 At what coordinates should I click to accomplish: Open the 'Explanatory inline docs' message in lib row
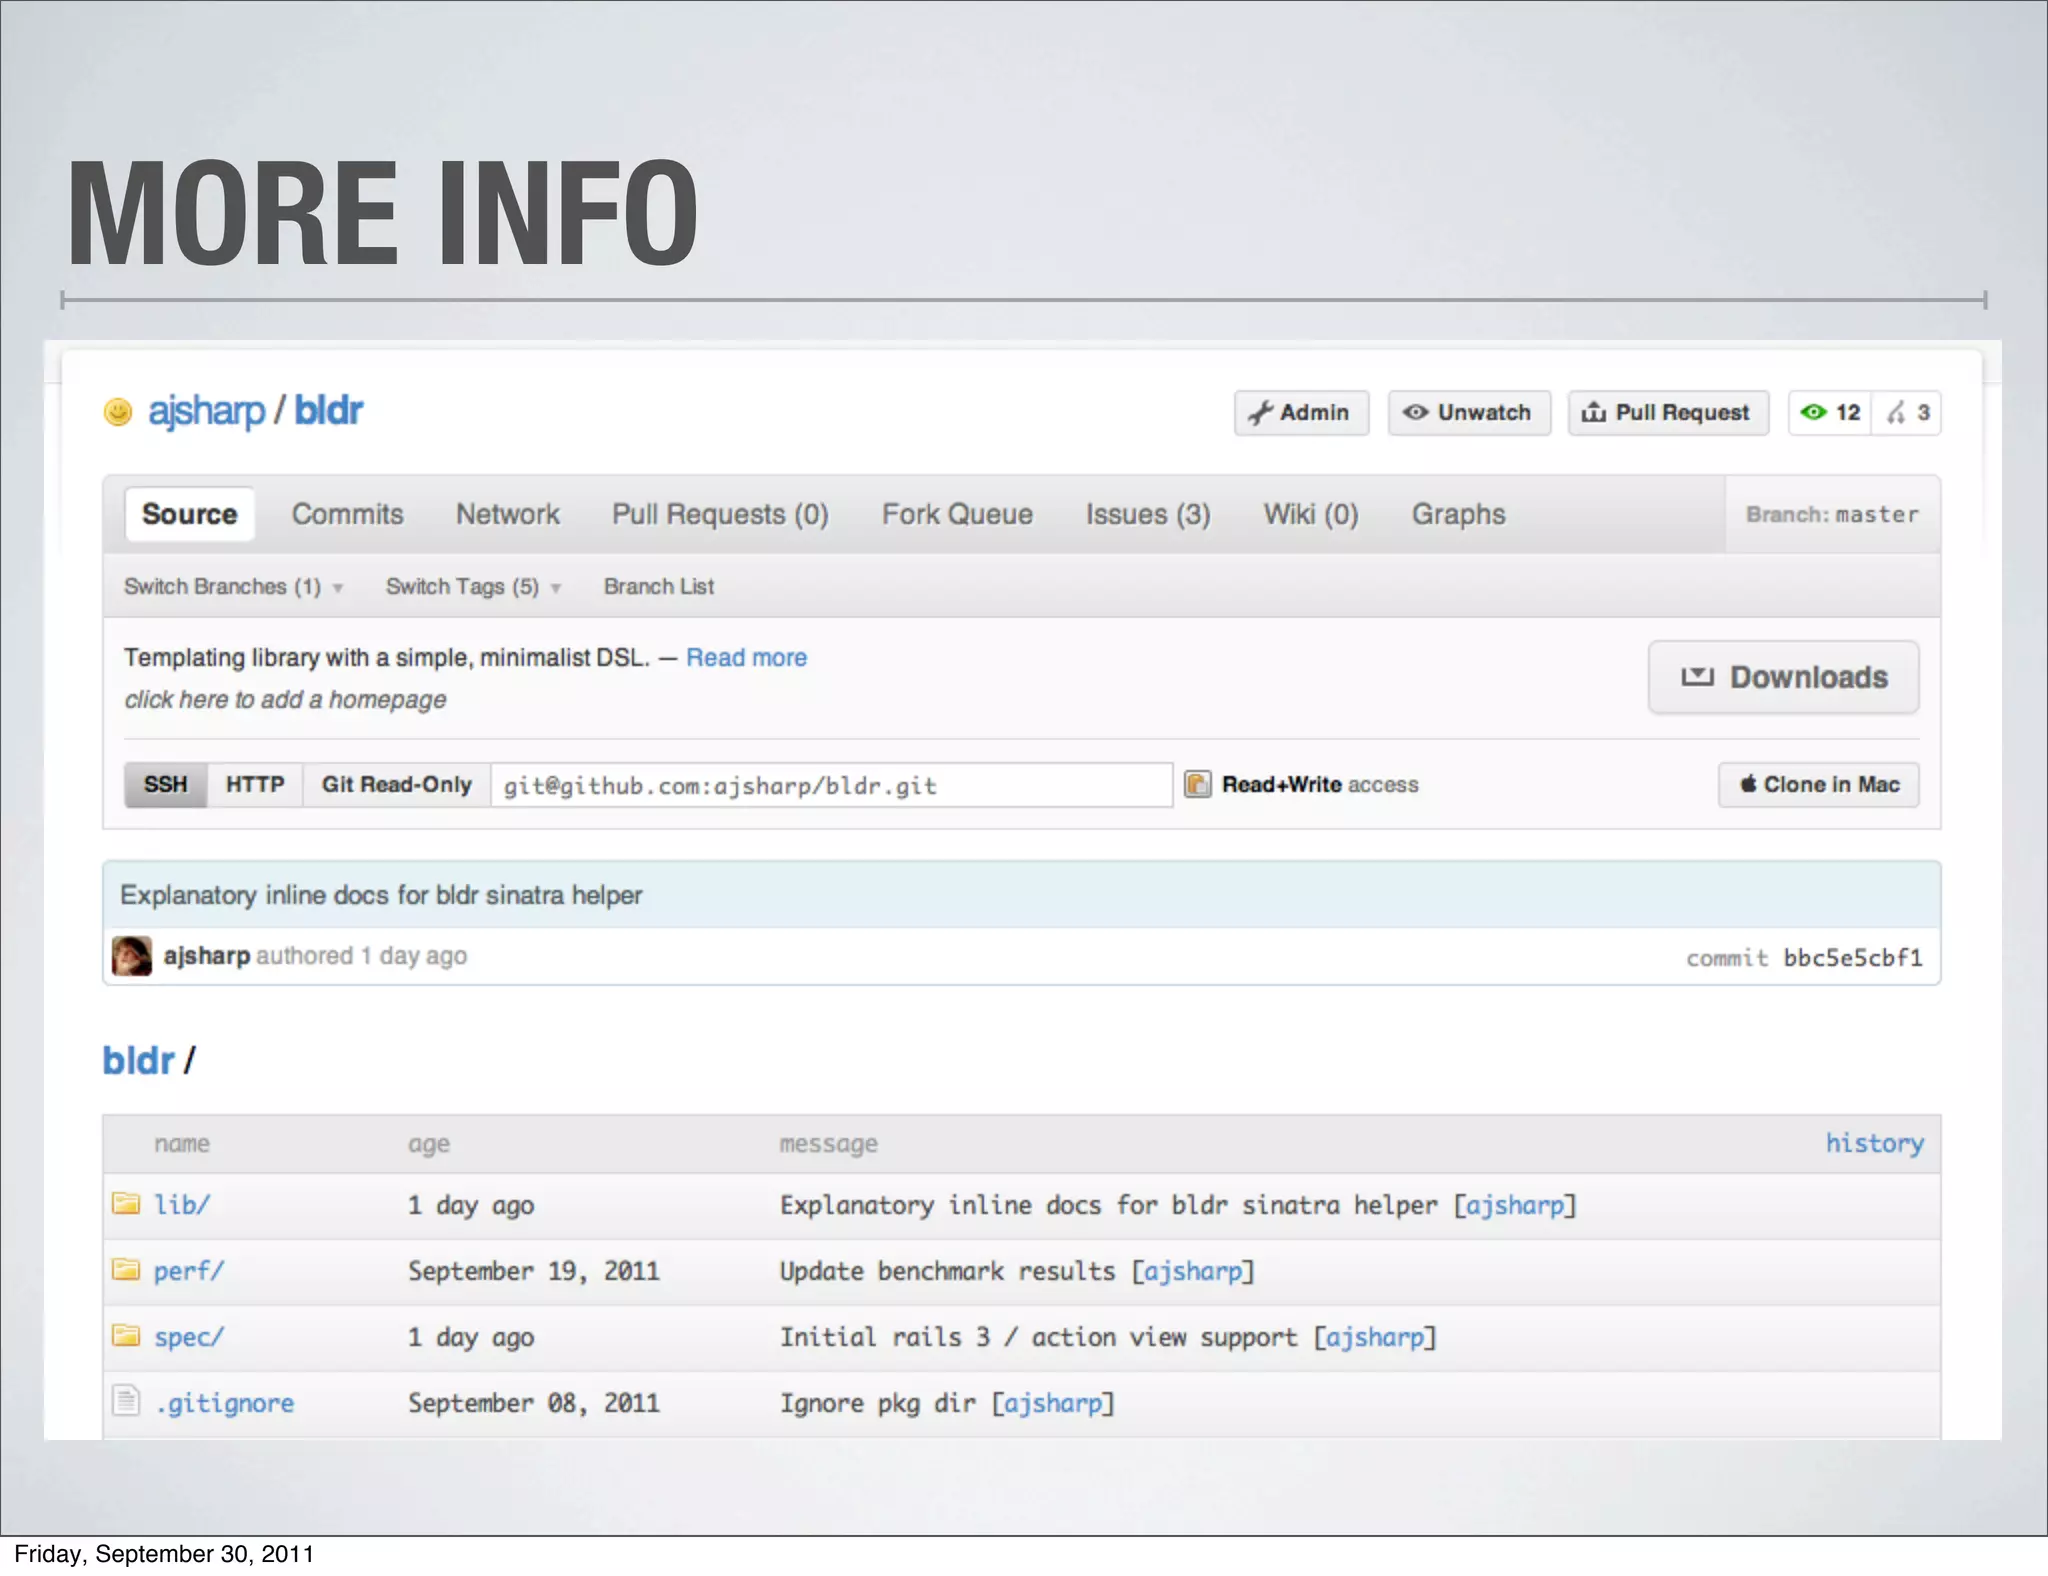(x=1109, y=1205)
